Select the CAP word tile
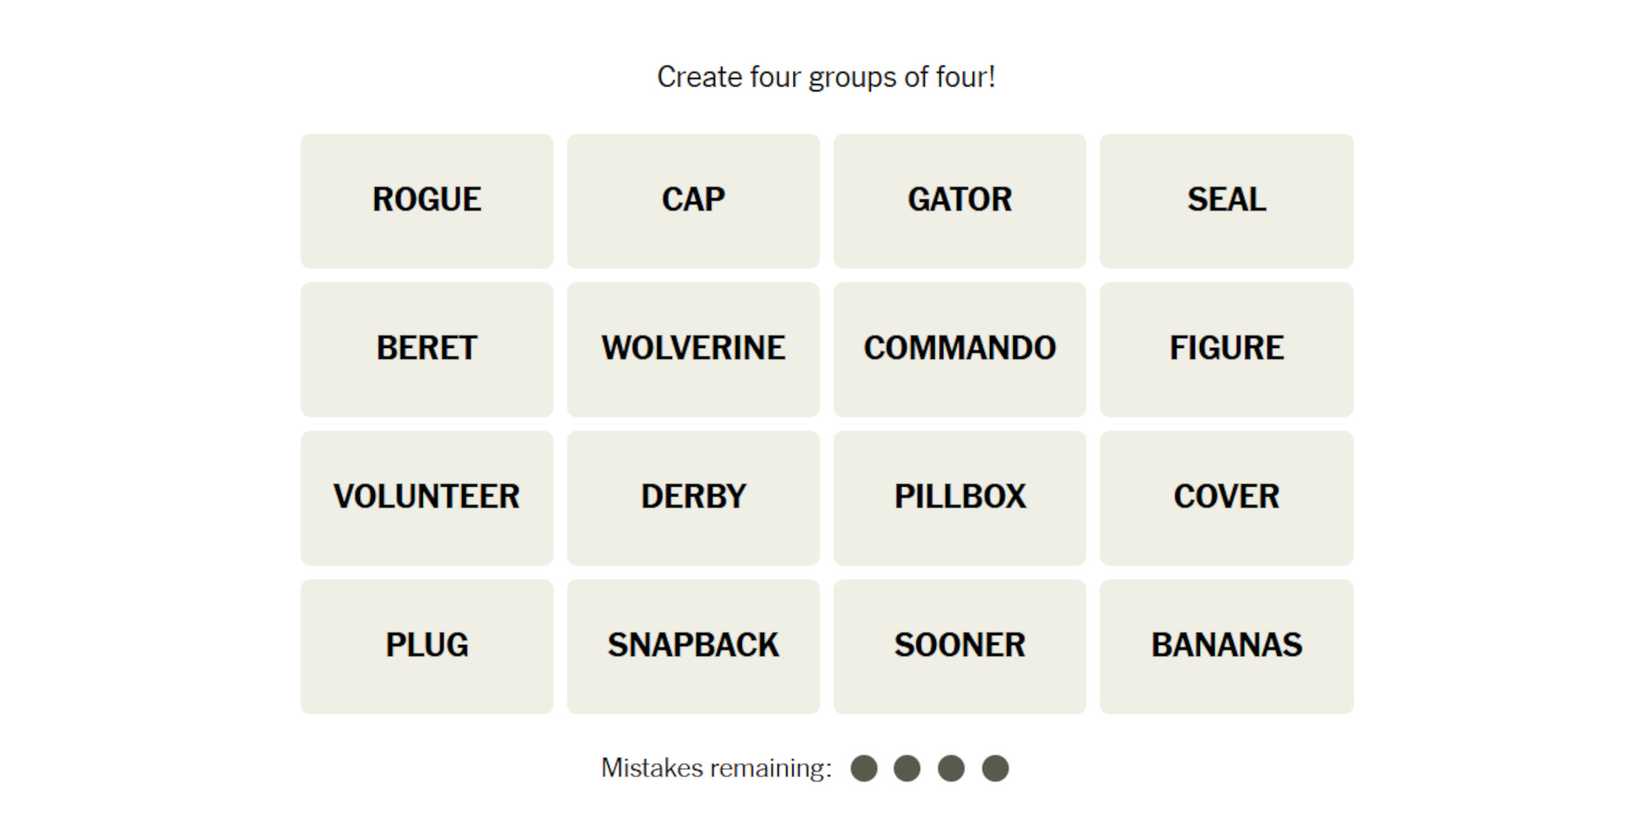Image resolution: width=1650 pixels, height=825 pixels. (x=693, y=201)
